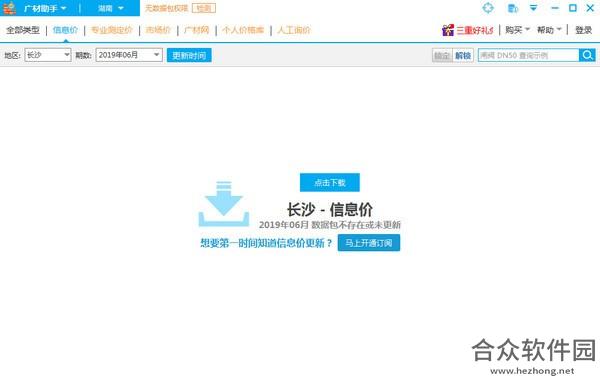Maximize the application window
This screenshot has width=600, height=381.
[573, 8]
